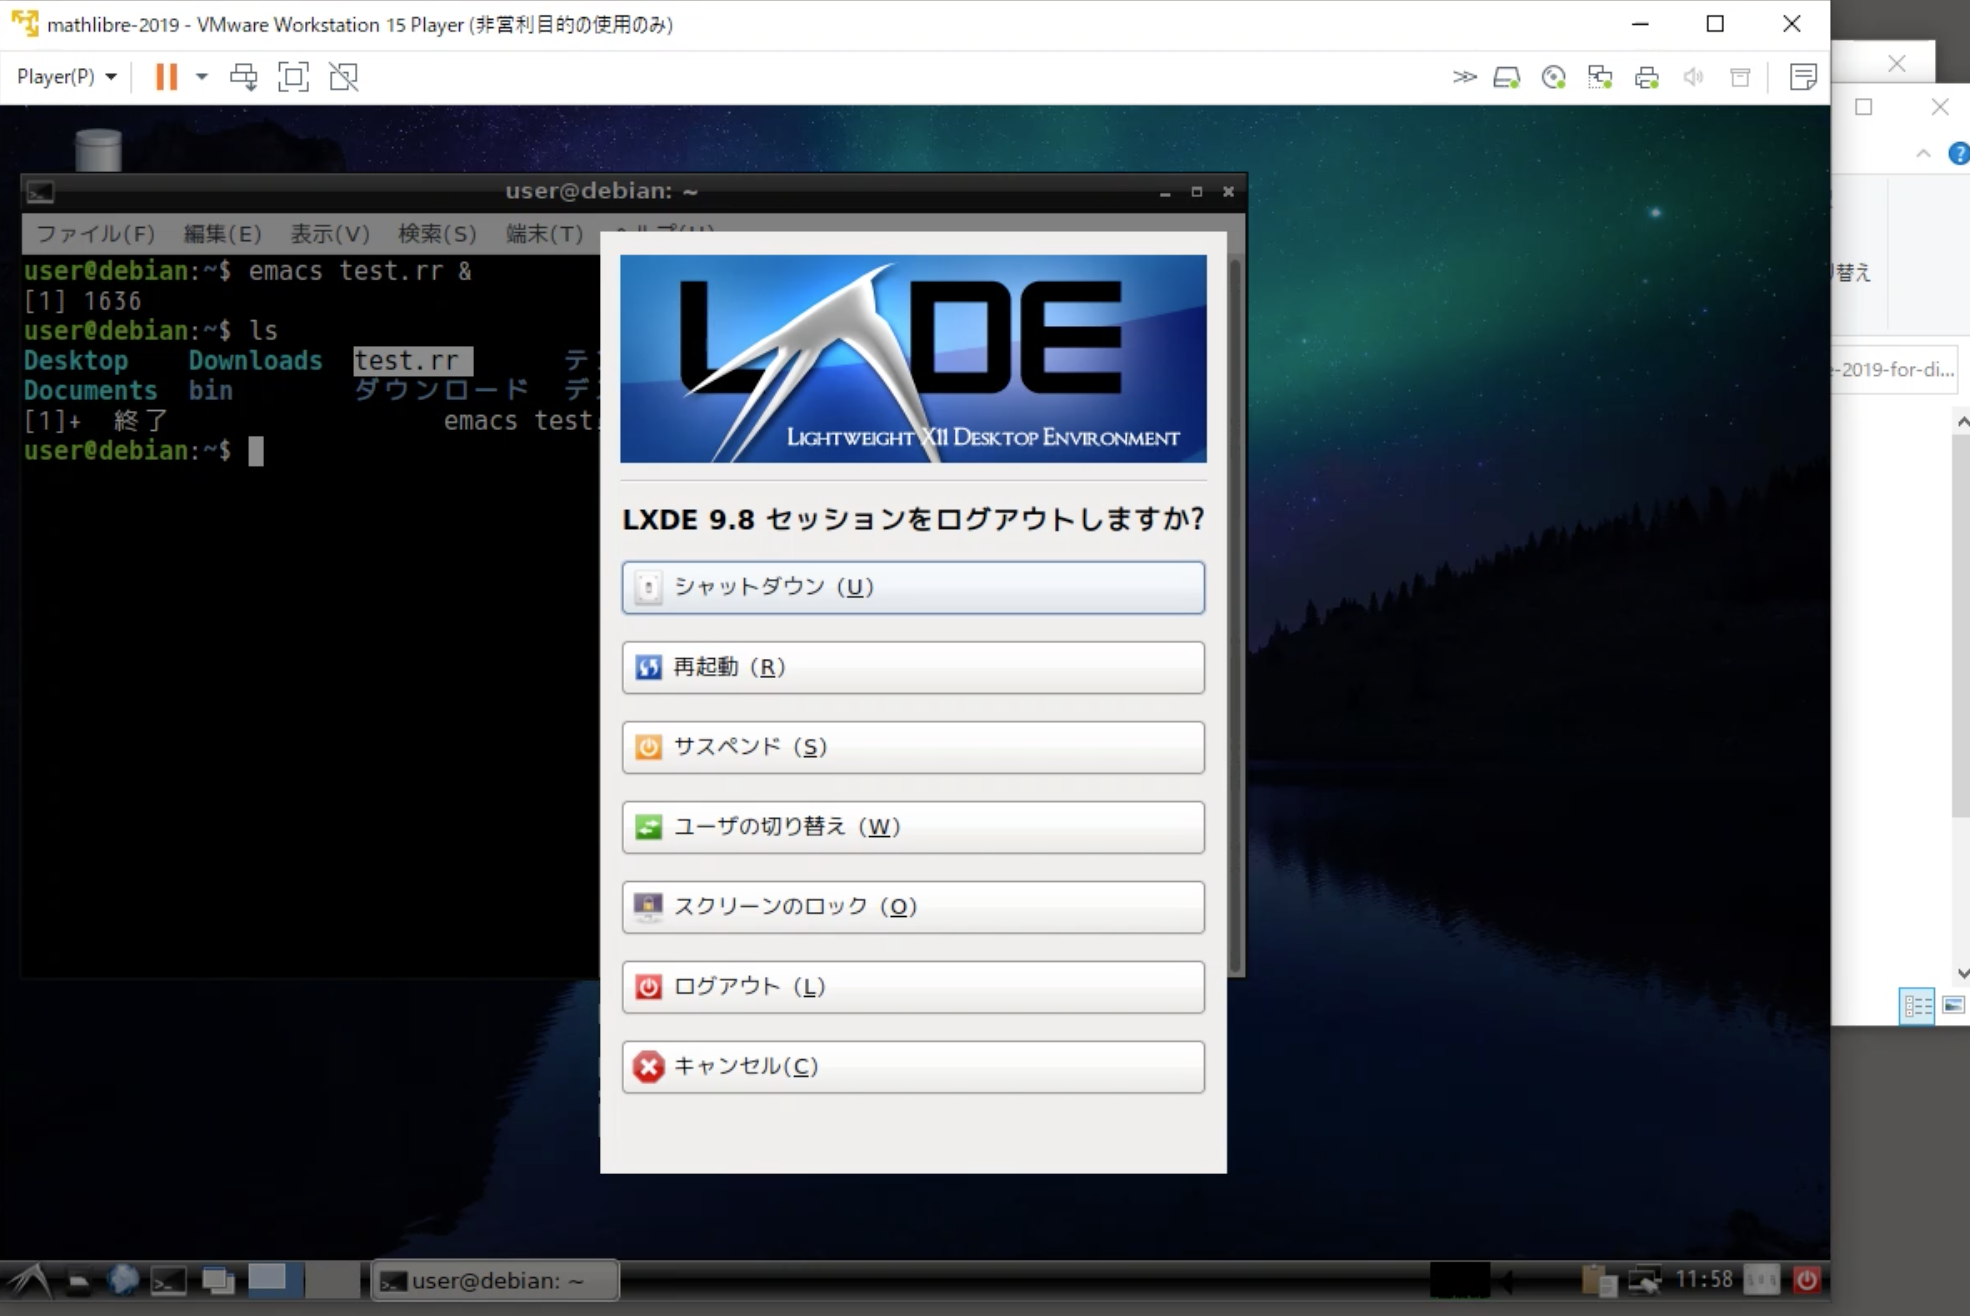Open the 表示(V) menu in terminal
The width and height of the screenshot is (1970, 1316).
(x=329, y=233)
